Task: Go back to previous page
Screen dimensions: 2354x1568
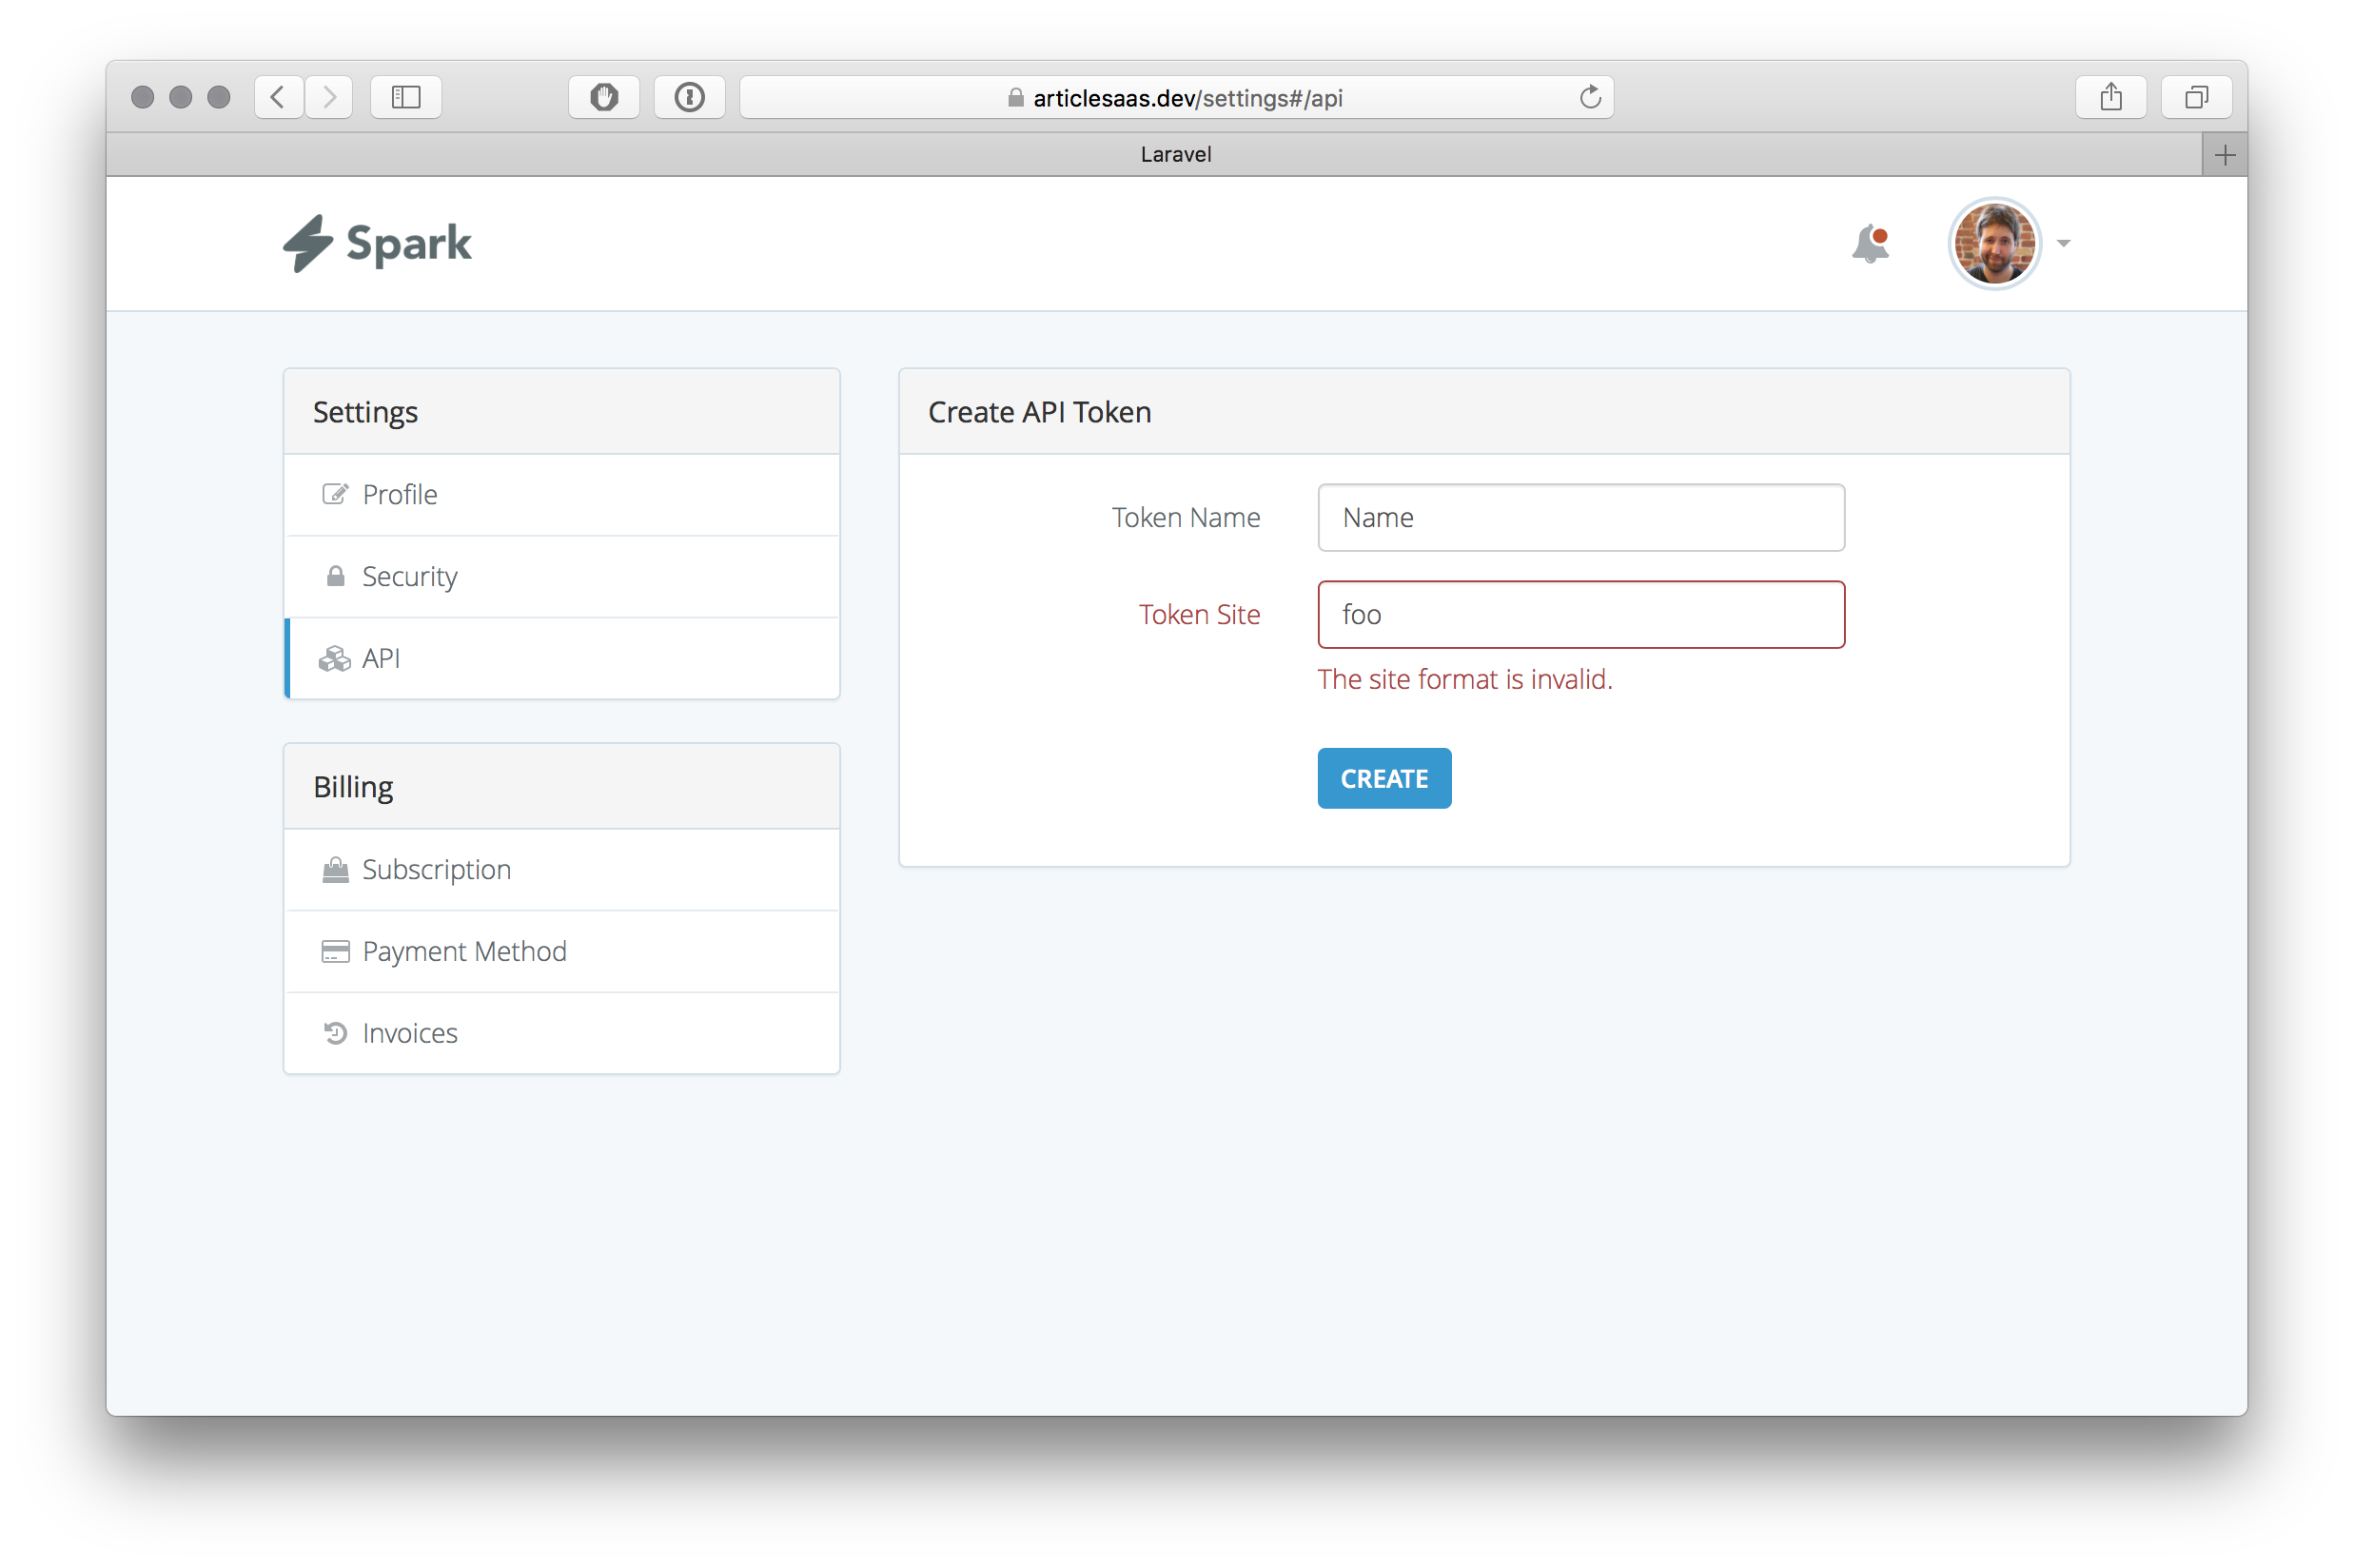Action: [x=279, y=97]
